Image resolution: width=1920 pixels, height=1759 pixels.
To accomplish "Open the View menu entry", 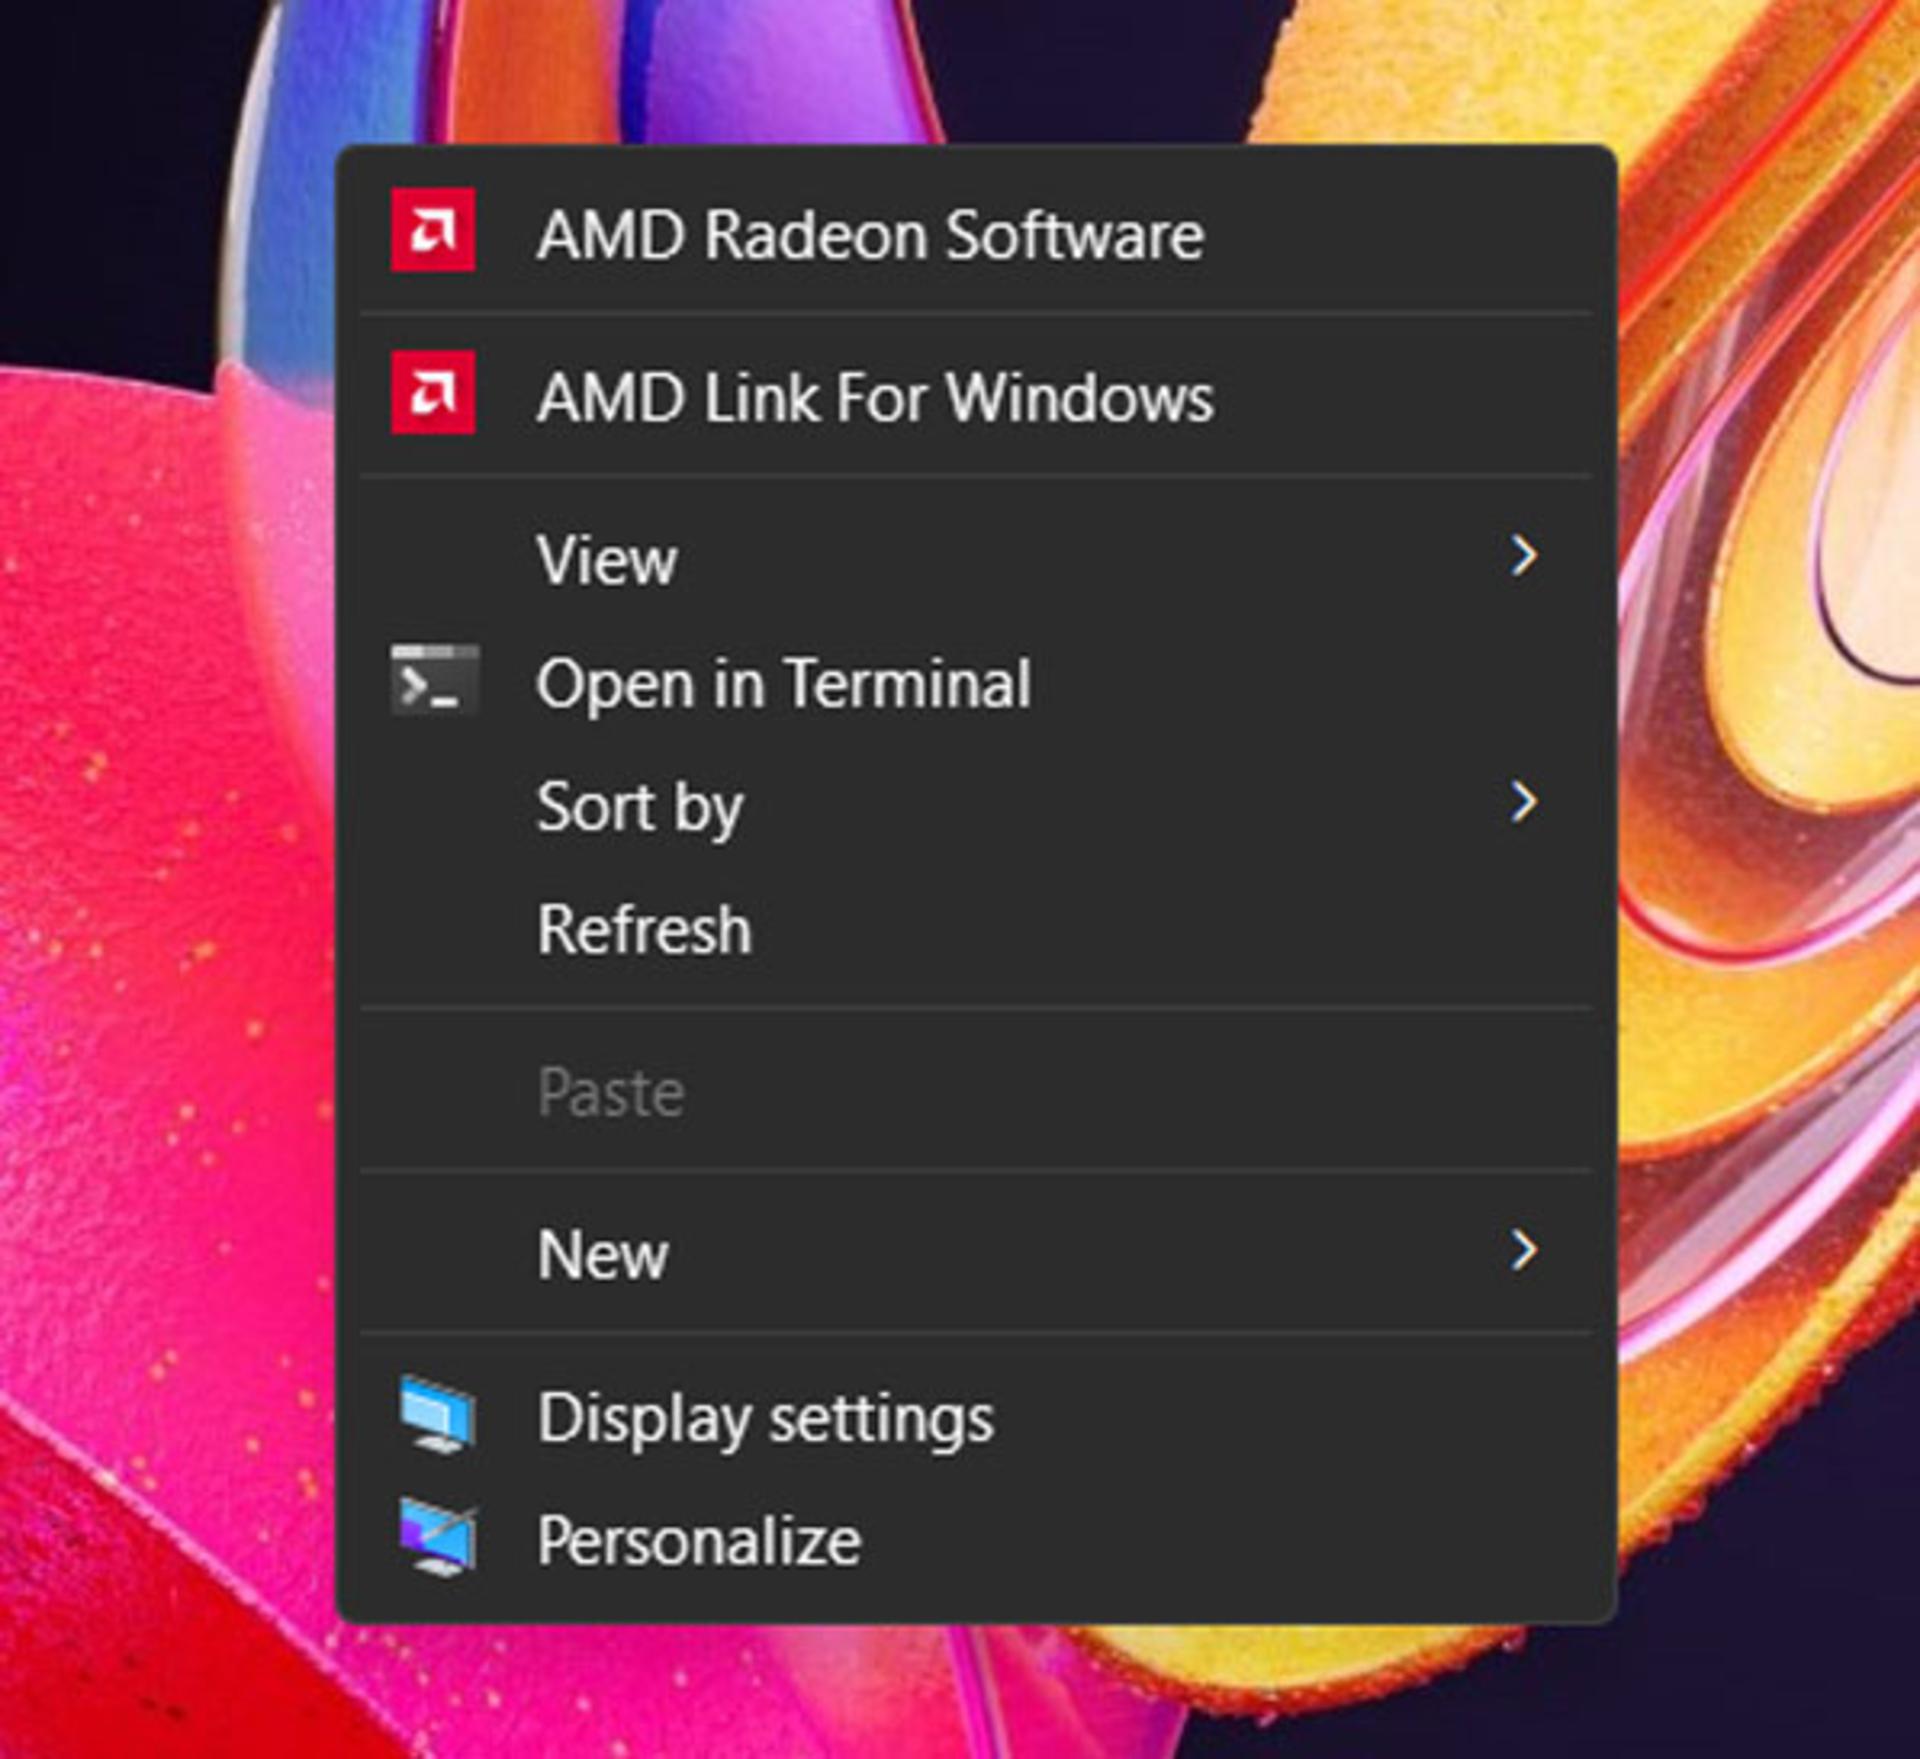I will coord(976,557).
